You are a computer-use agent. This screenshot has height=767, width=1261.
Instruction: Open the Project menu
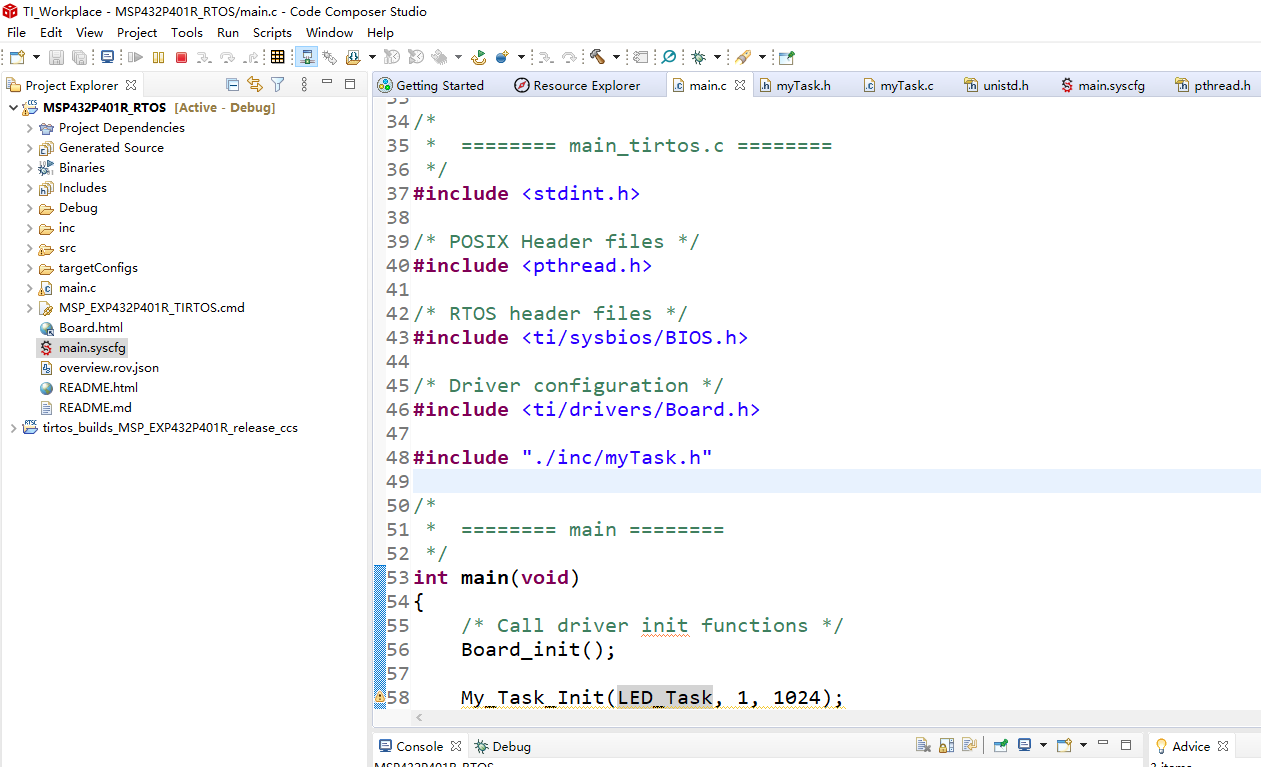pyautogui.click(x=137, y=32)
